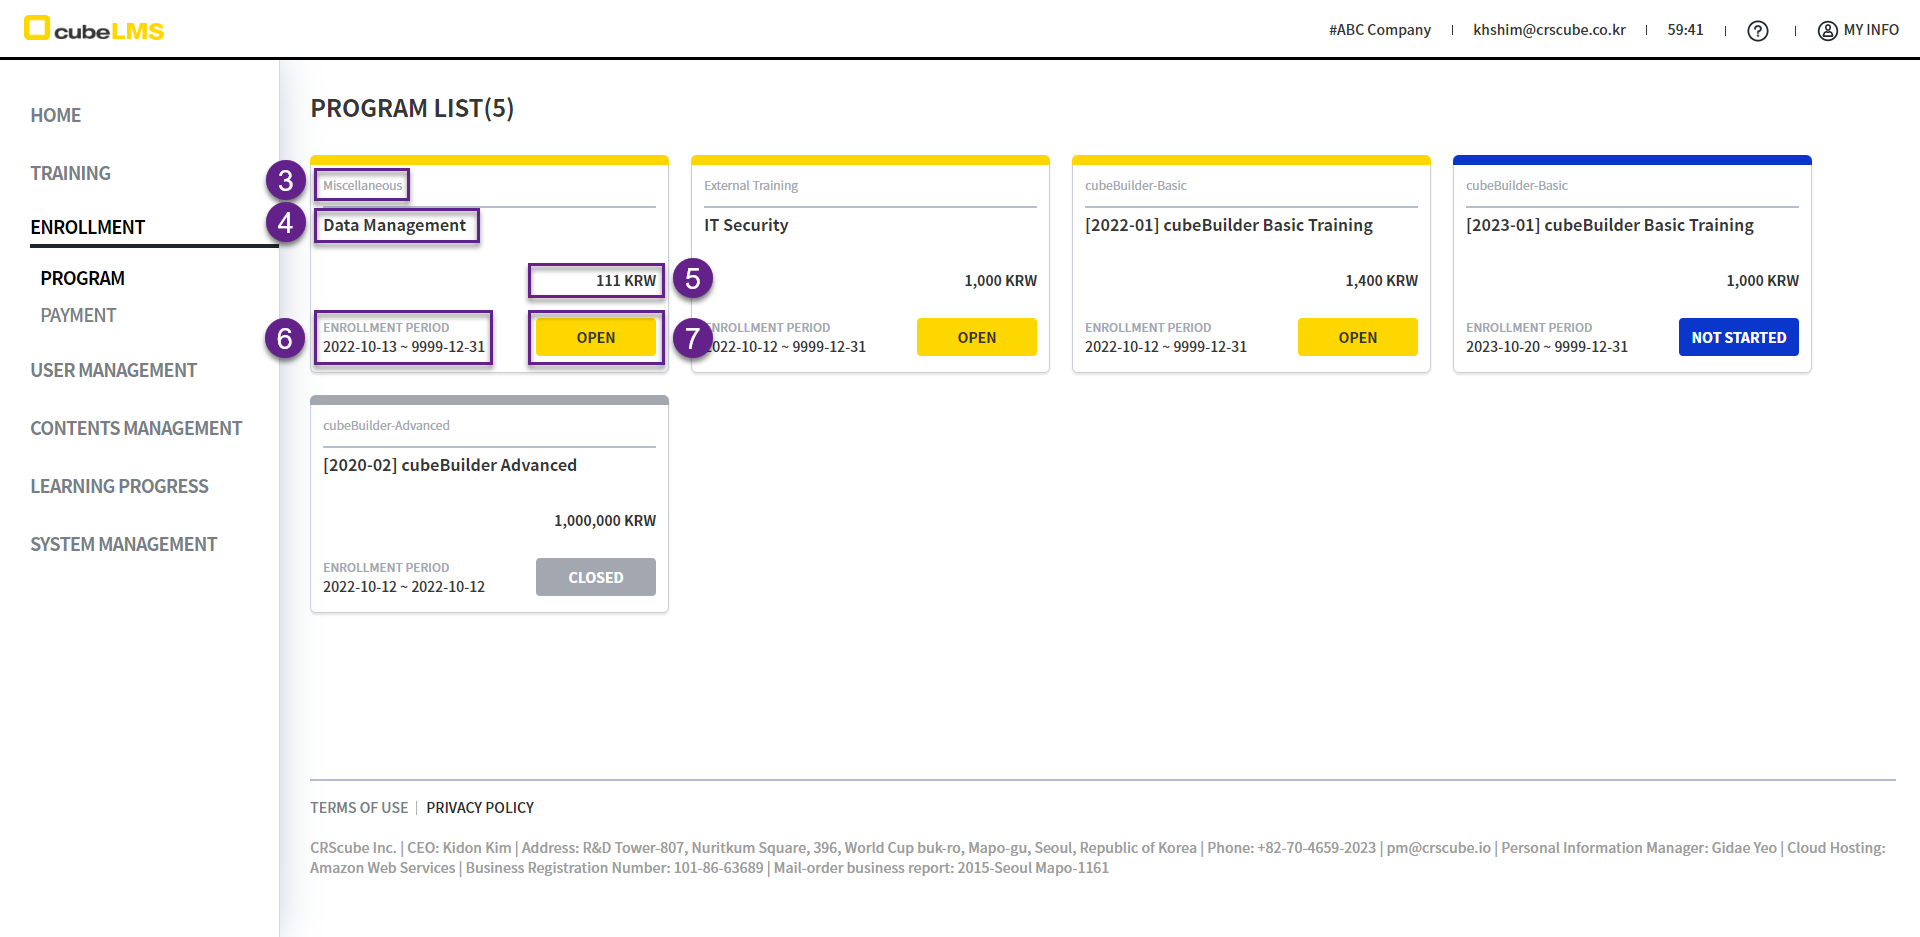The image size is (1920, 937).
Task: Open the help question mark icon
Action: (x=1757, y=30)
